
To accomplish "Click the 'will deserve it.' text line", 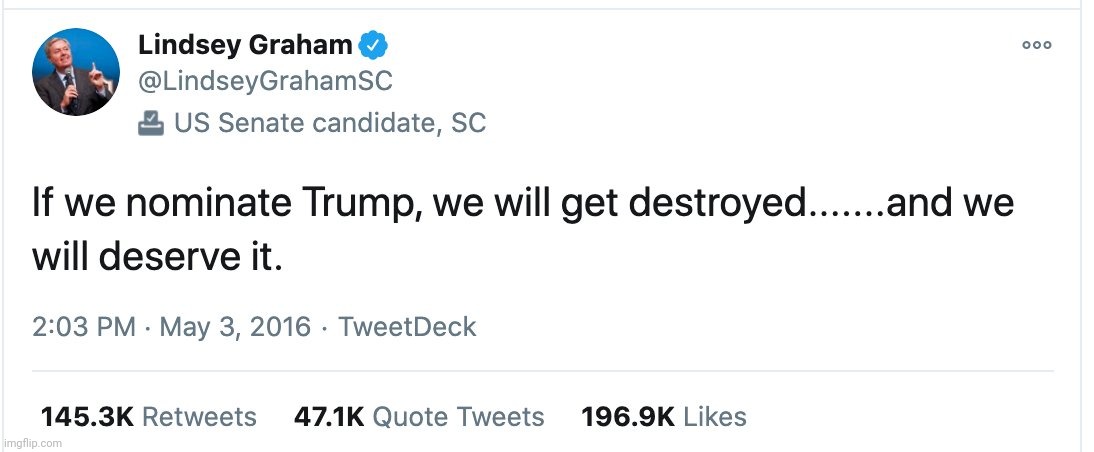I will tap(158, 258).
